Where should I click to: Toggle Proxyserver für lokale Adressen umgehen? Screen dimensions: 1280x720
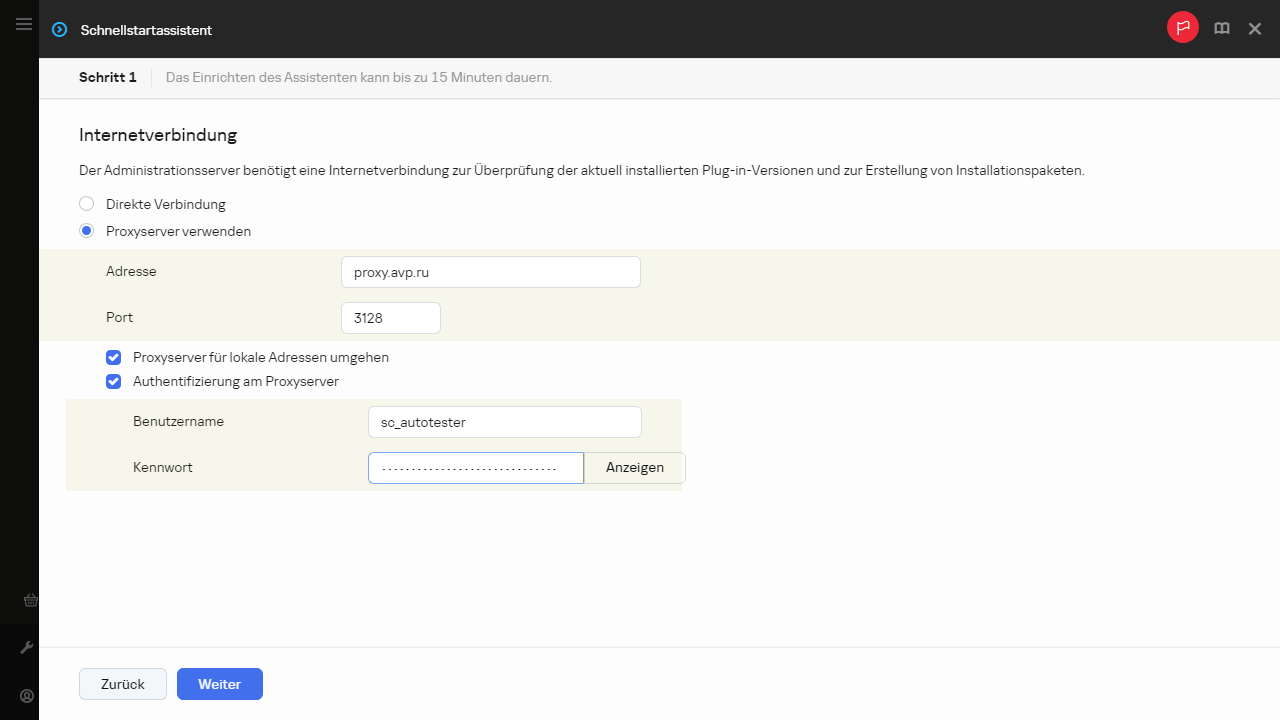coord(114,357)
